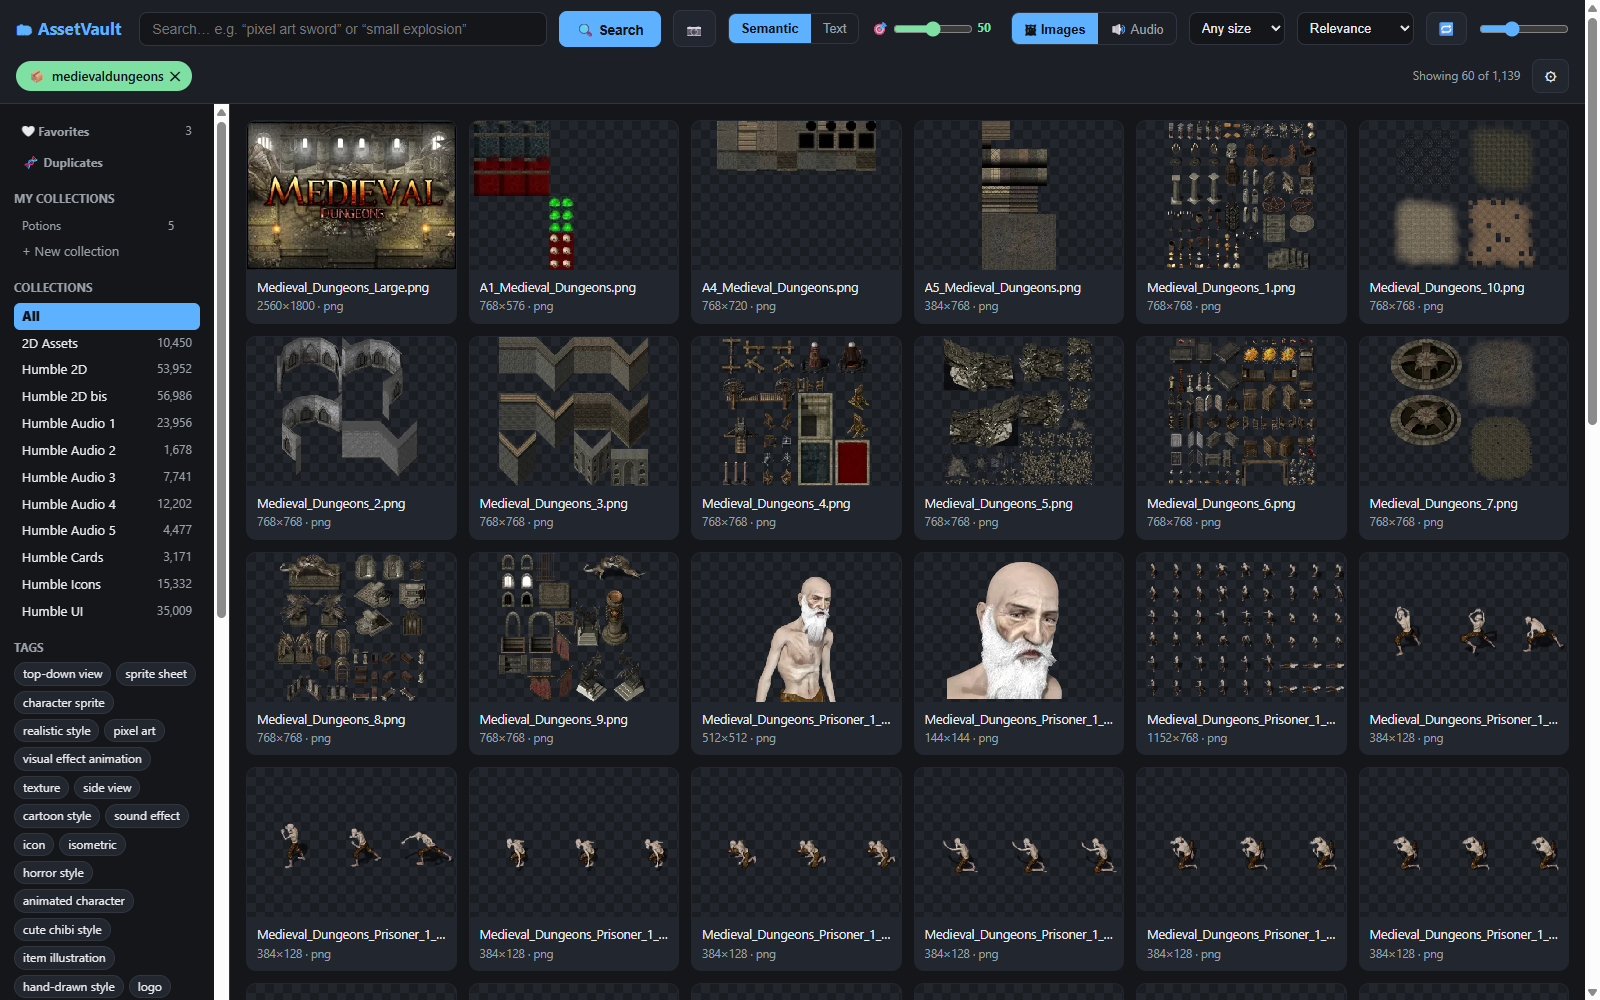Select the All collection
The width and height of the screenshot is (1600, 1000).
(107, 316)
